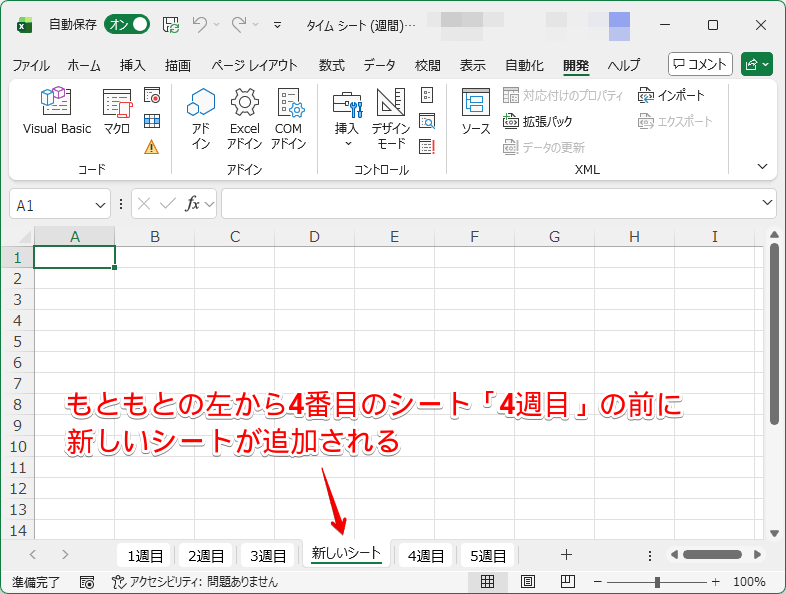This screenshot has height=594, width=786.
Task: Click the Excel app icon
Action: coord(24,25)
